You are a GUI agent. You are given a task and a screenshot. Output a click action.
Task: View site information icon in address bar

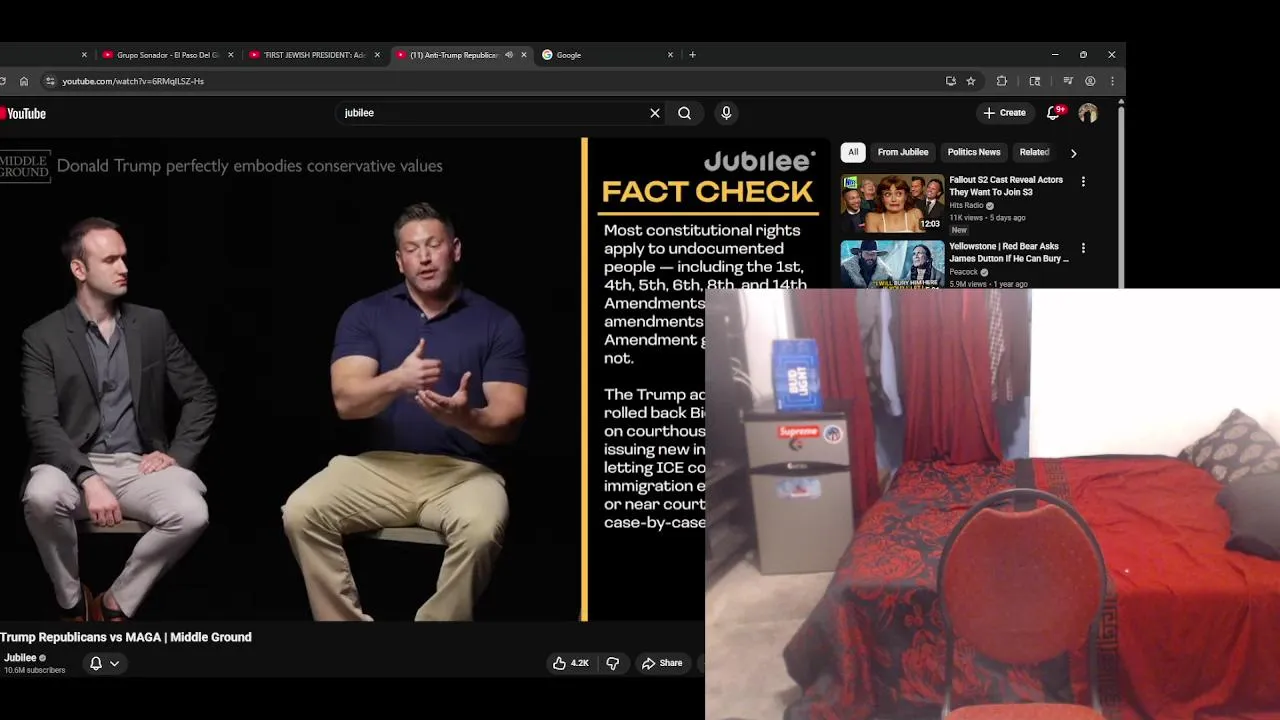pyautogui.click(x=50, y=81)
